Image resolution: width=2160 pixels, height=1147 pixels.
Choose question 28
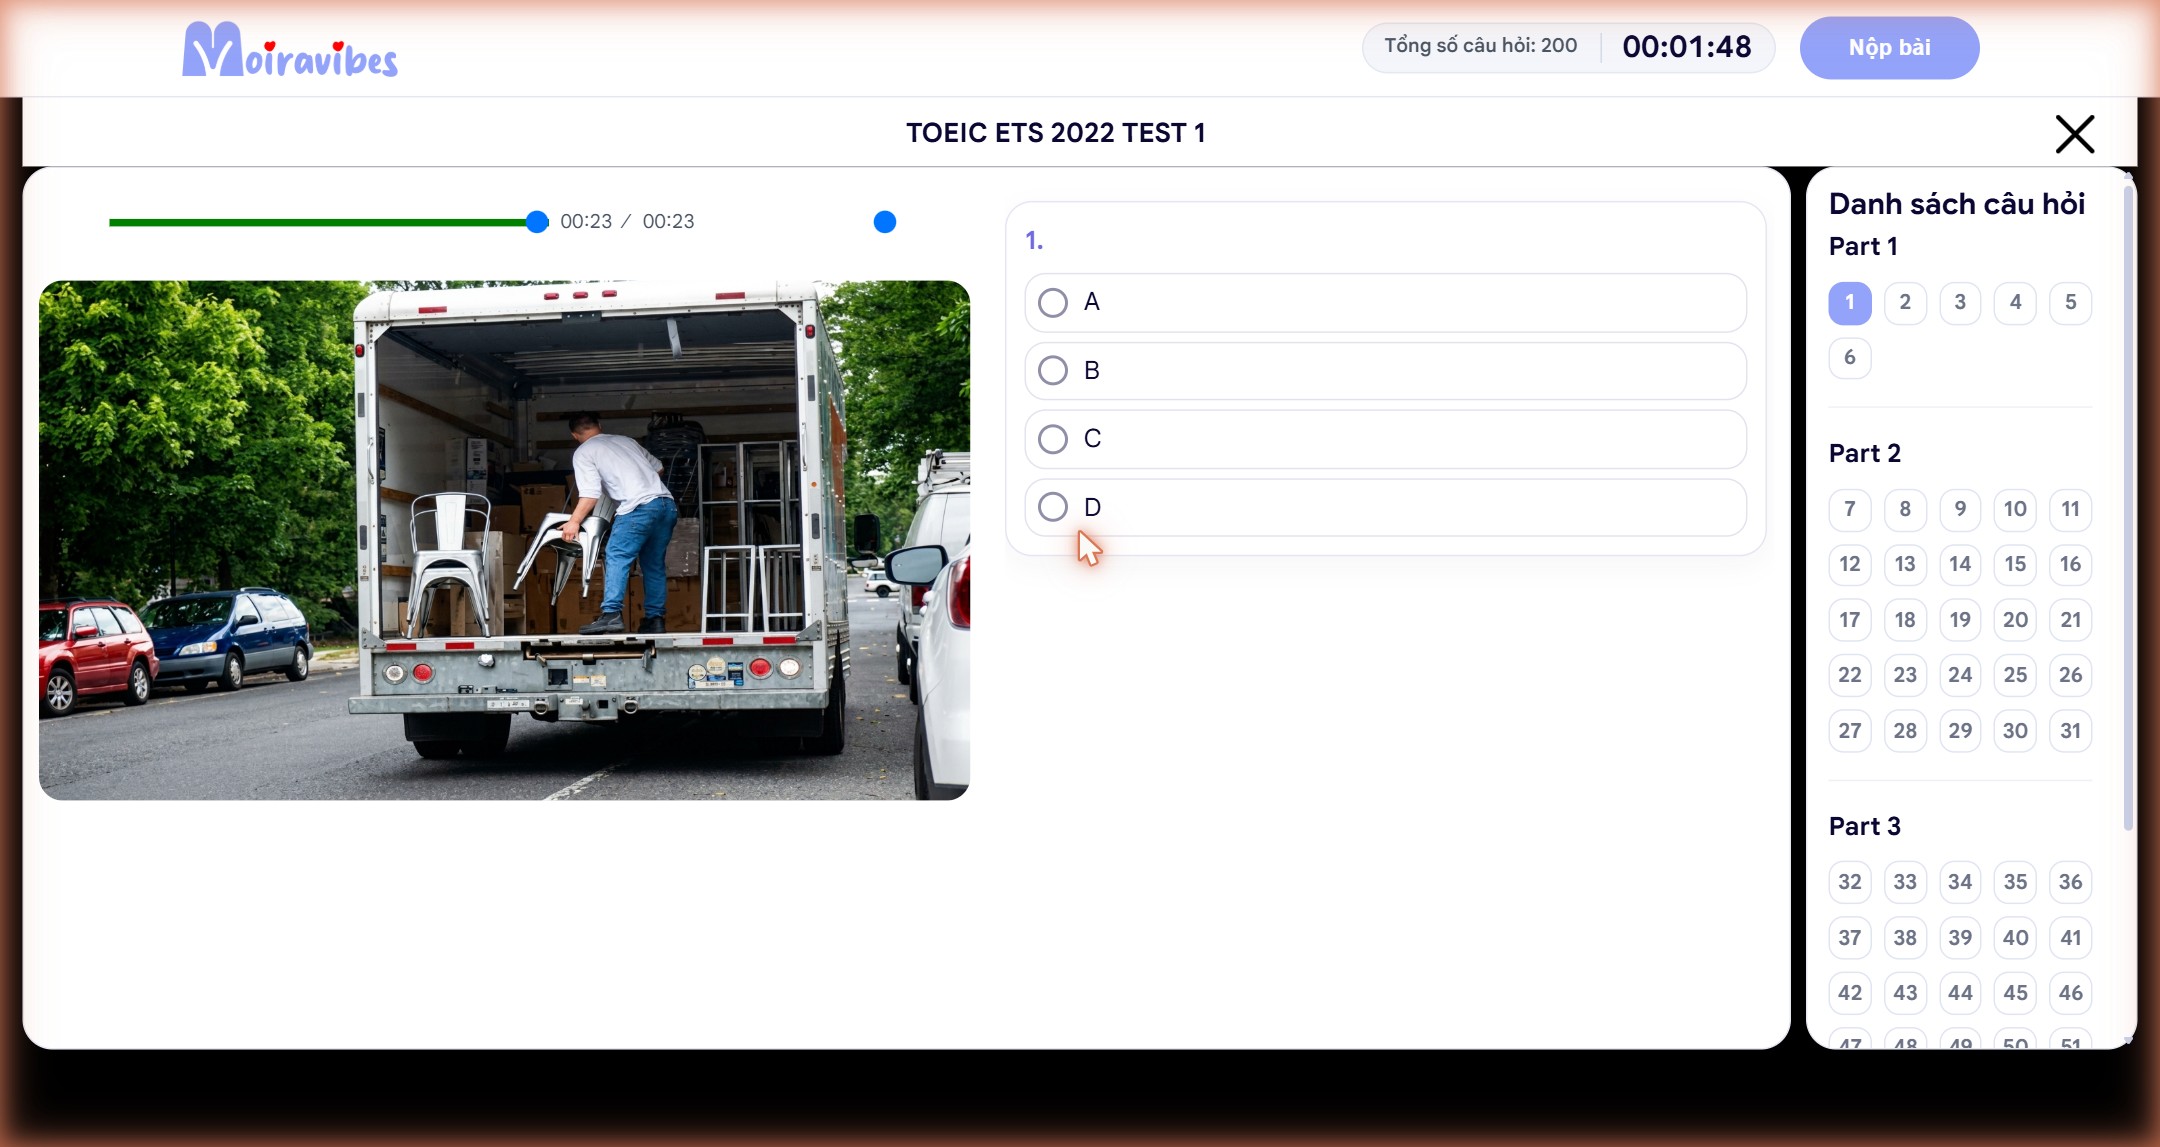[1905, 731]
